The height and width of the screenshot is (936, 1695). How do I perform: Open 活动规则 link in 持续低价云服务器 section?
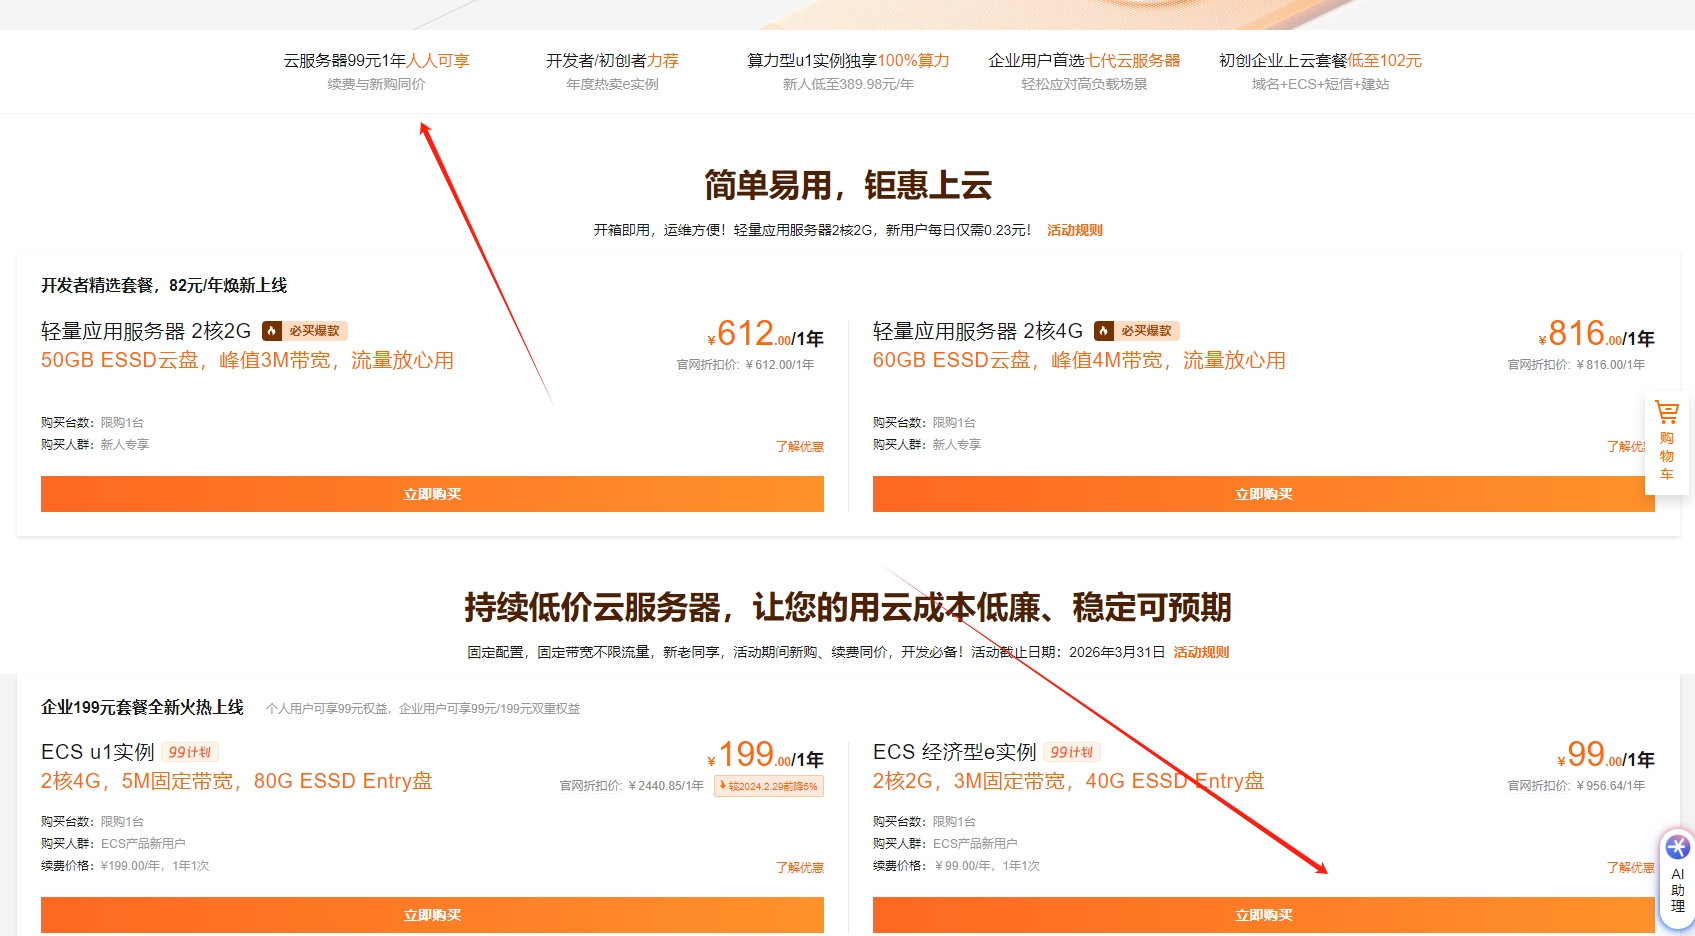coord(1201,652)
